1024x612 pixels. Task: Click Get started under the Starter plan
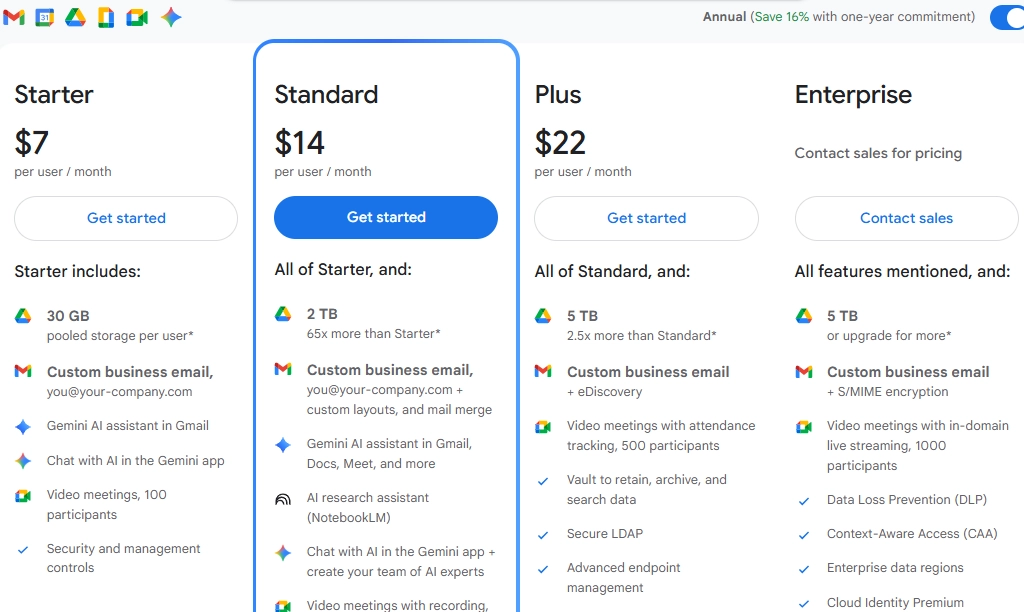(x=125, y=218)
